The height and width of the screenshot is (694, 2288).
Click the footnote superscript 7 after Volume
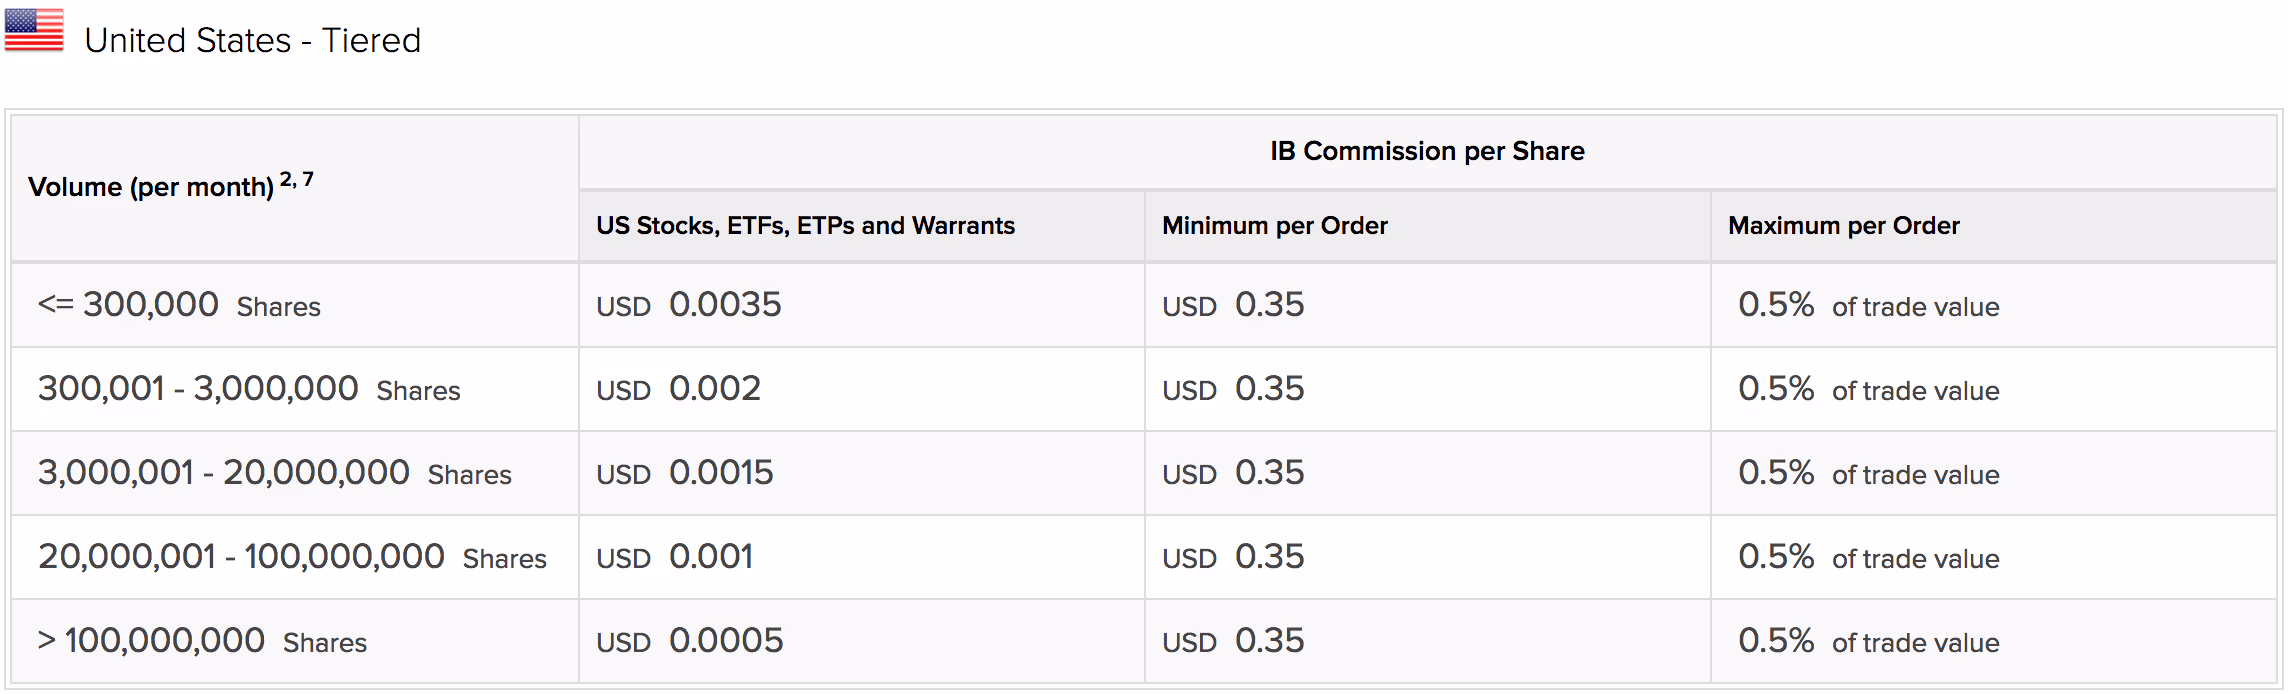(x=308, y=179)
